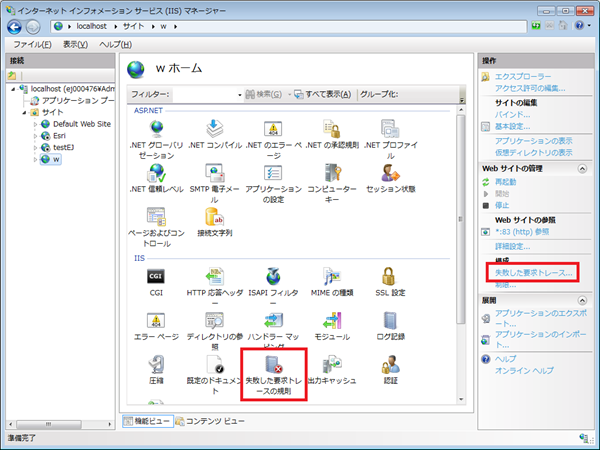This screenshot has height=450, width=600.
Task: Open 既定のドキュメント feature
Action: (x=215, y=375)
